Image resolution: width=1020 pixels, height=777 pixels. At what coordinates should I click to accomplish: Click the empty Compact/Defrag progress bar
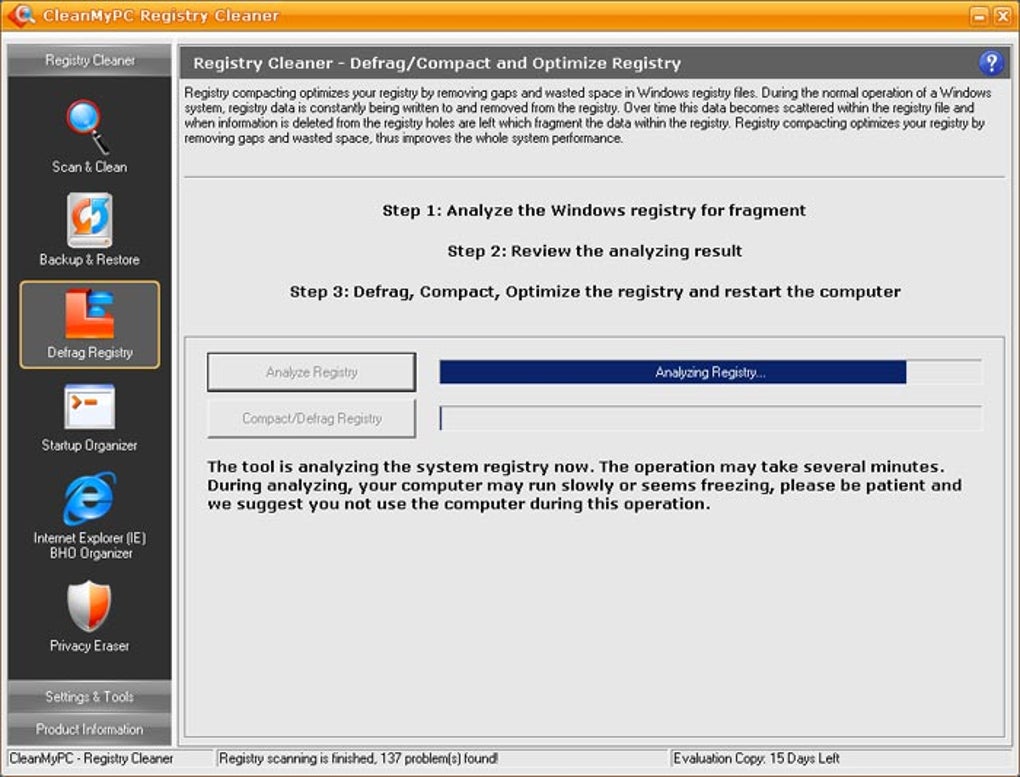(x=710, y=418)
